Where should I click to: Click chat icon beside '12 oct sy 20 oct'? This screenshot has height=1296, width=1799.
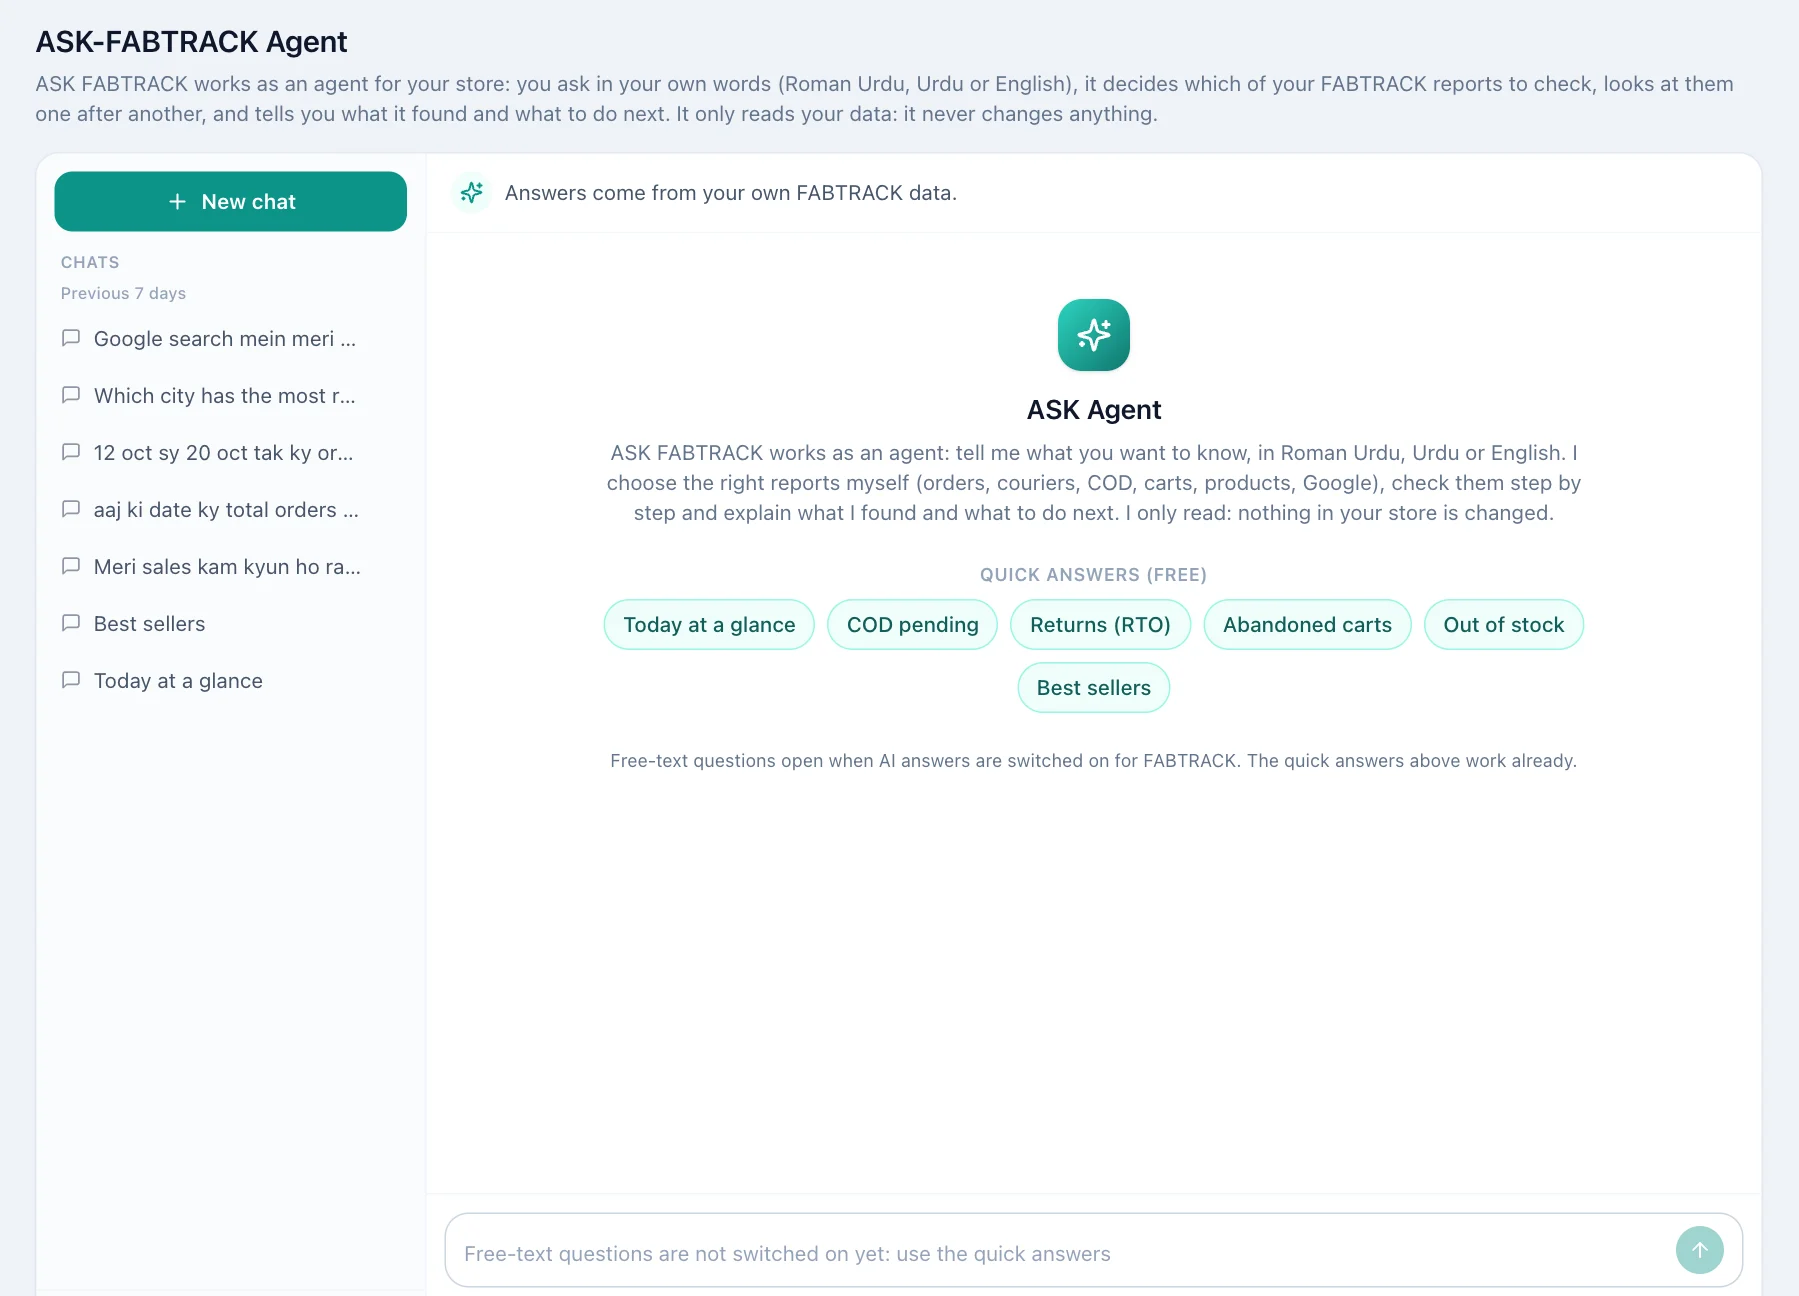(x=71, y=452)
